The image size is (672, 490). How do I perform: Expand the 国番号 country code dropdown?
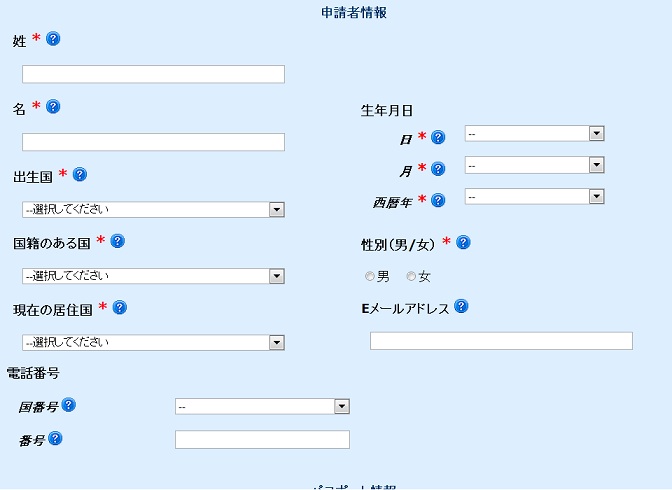click(x=262, y=406)
